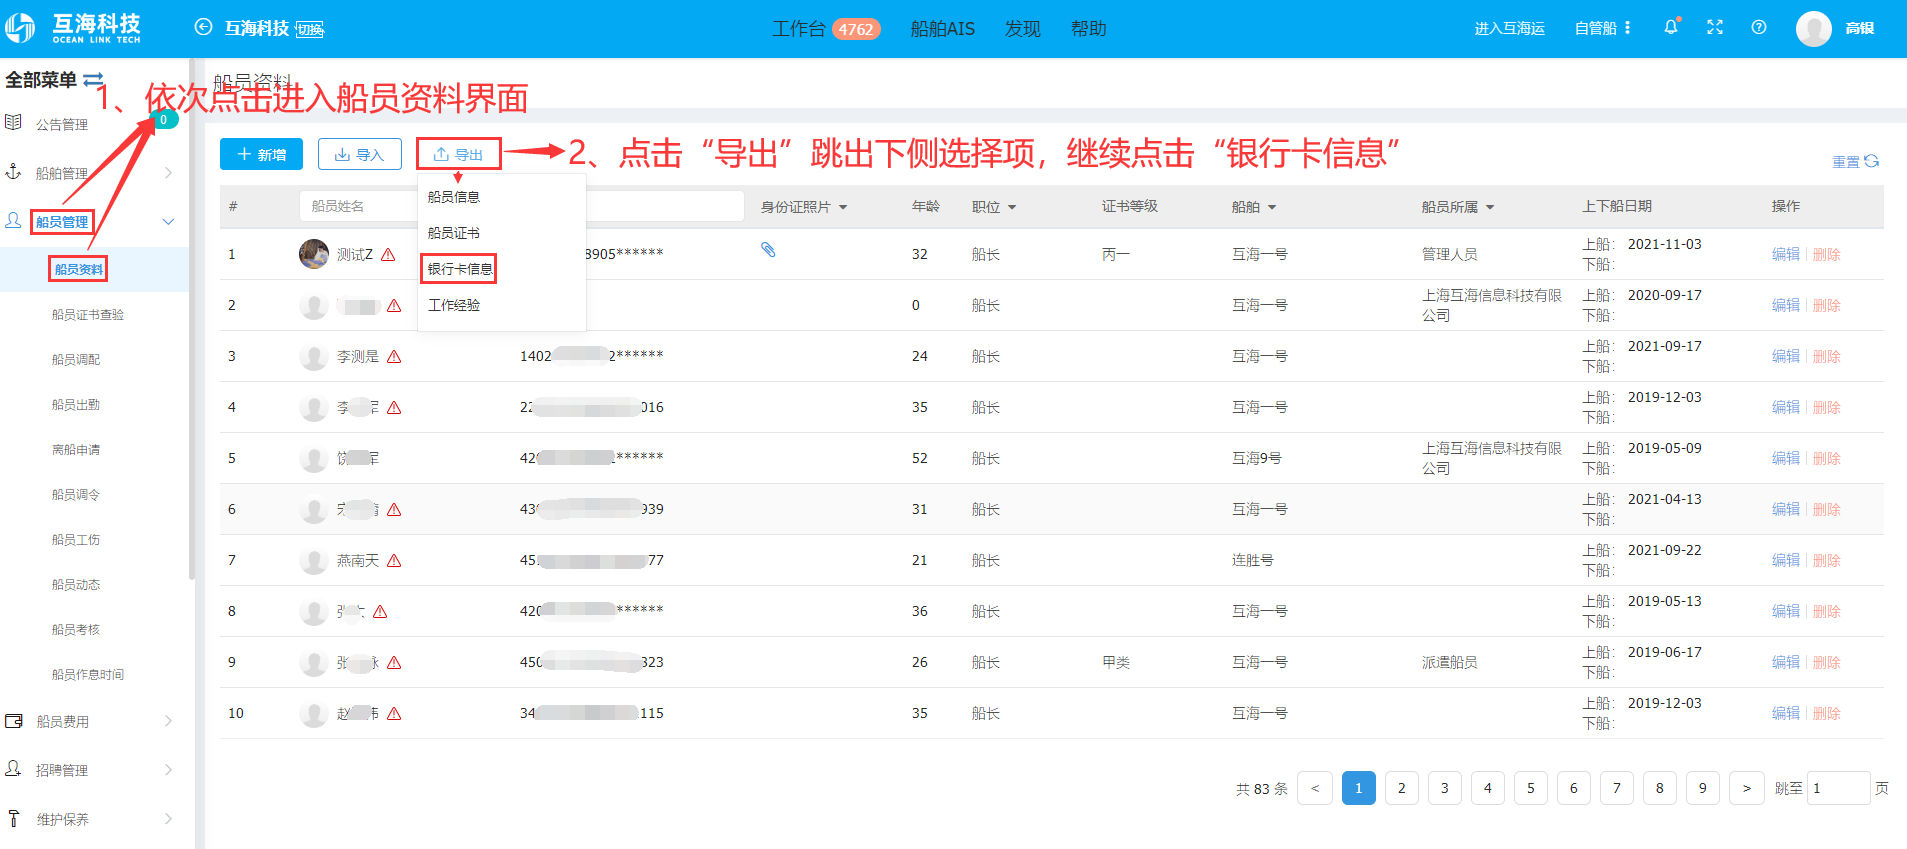Select 船员作息时间 submenu item
1907x849 pixels.
(88, 674)
